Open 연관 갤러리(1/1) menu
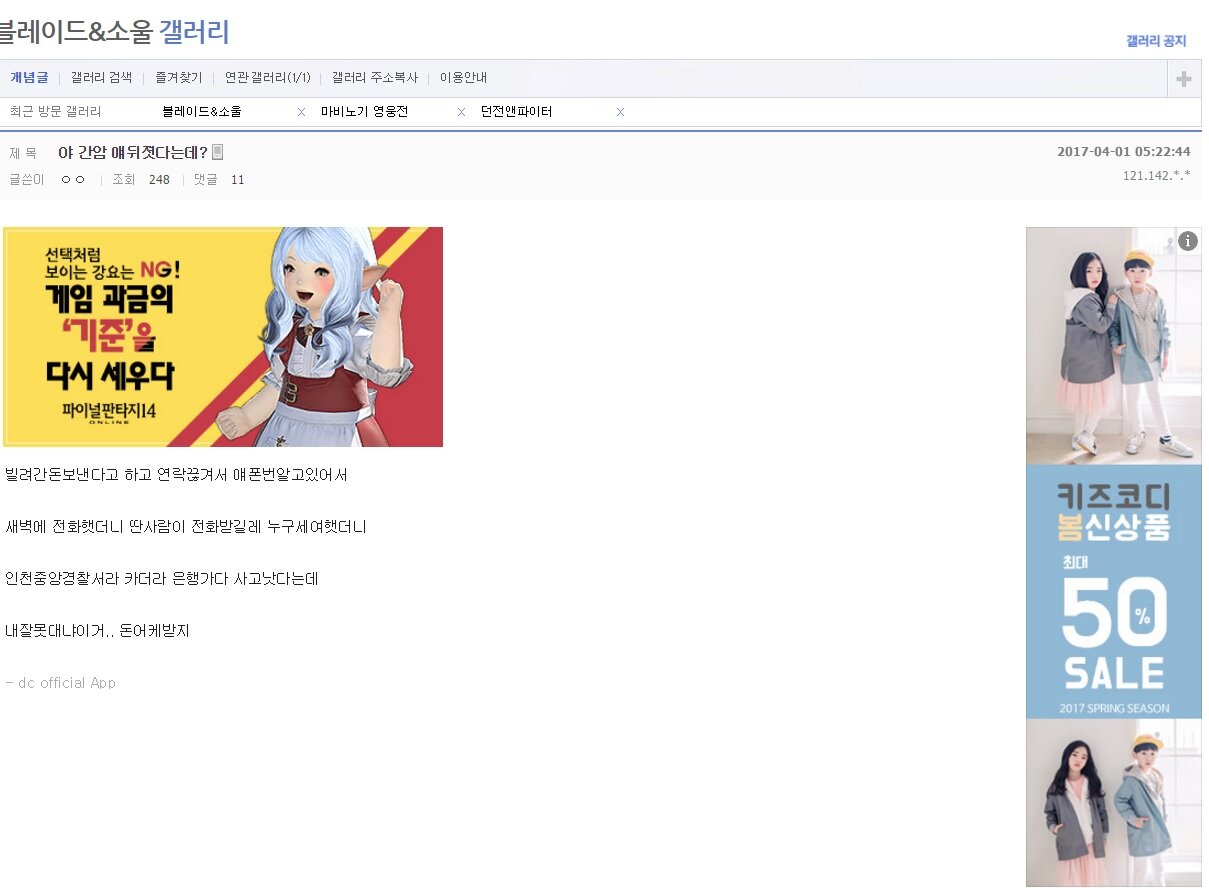1209x888 pixels. [267, 78]
